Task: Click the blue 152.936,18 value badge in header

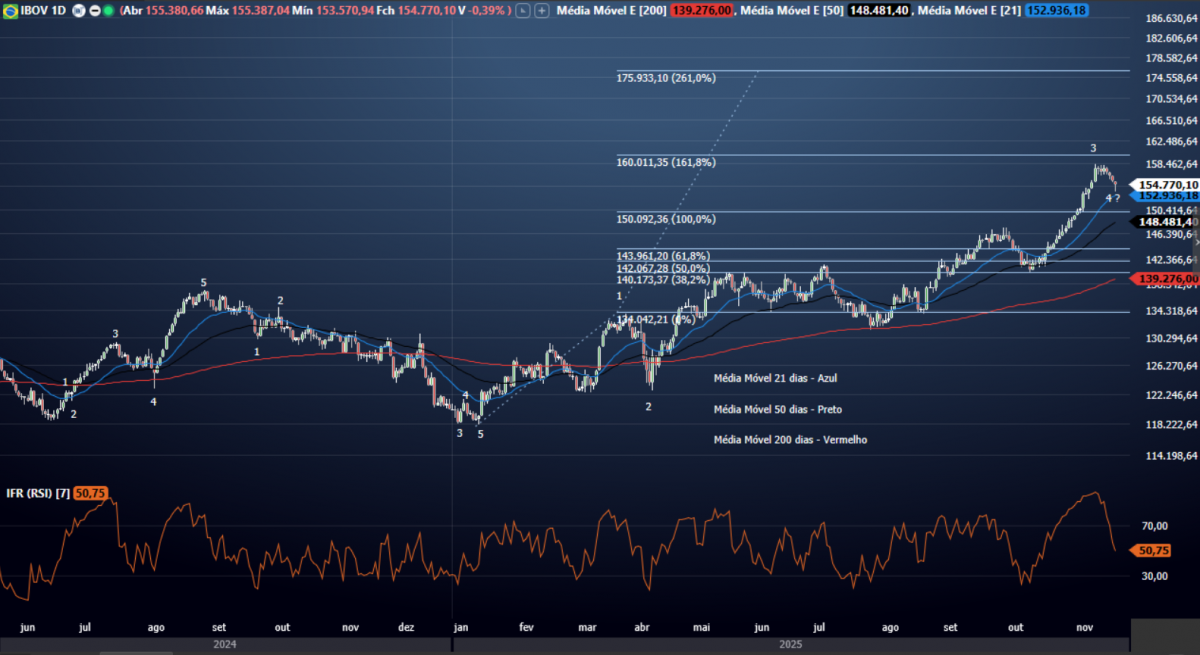Action: [1060, 11]
